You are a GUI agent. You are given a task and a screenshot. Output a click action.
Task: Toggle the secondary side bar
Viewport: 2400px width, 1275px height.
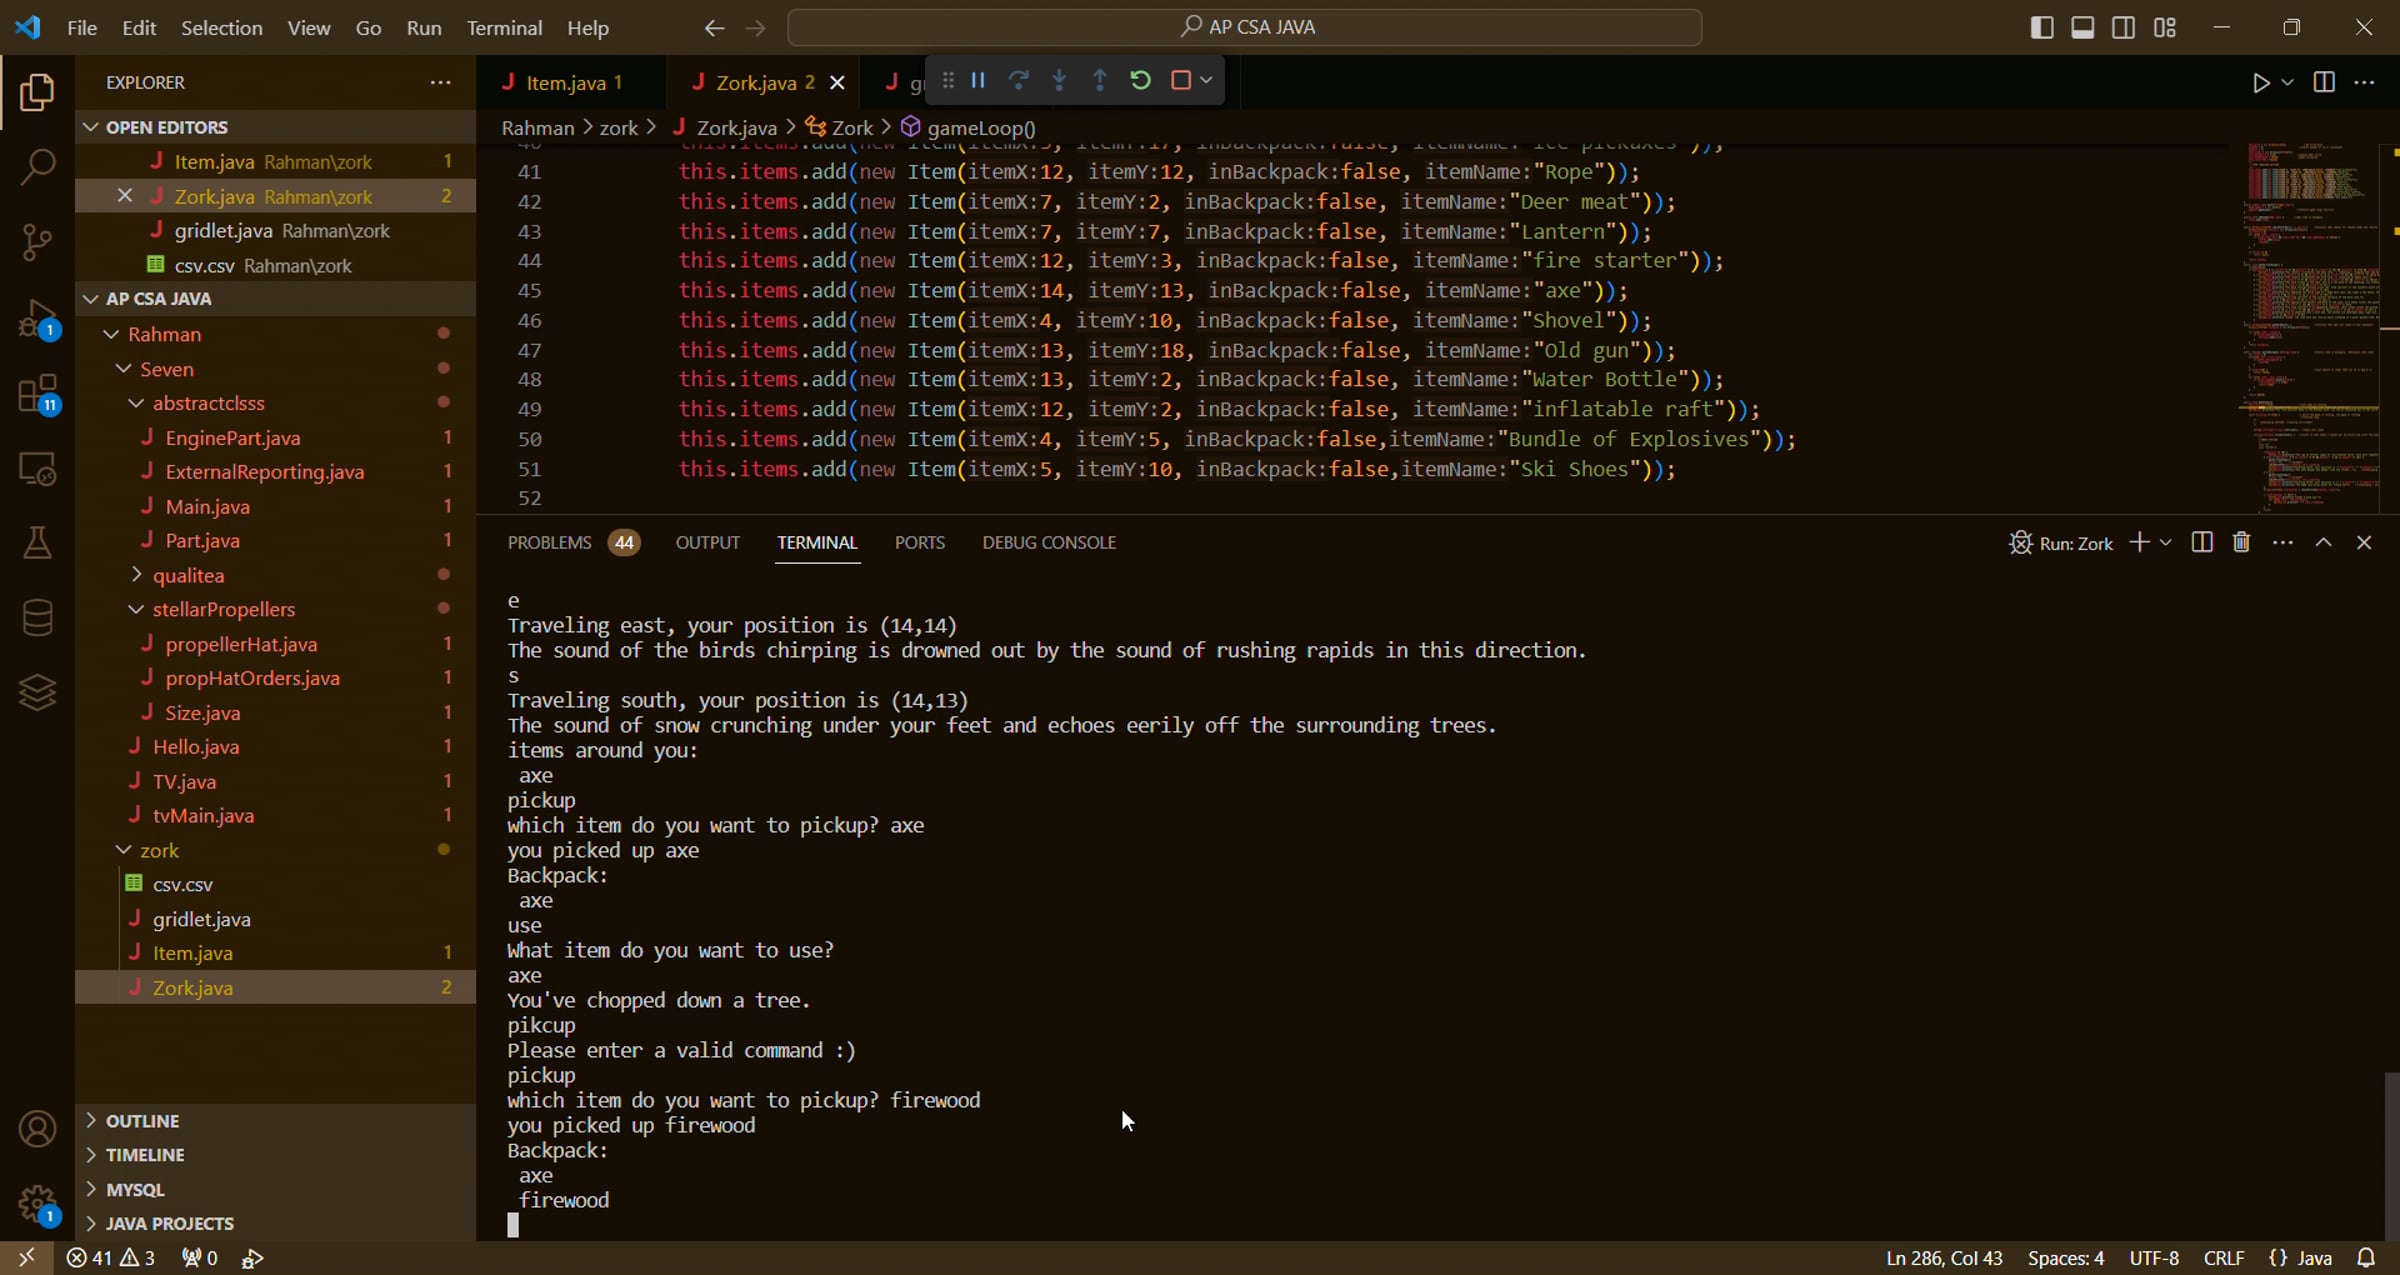[x=2124, y=28]
